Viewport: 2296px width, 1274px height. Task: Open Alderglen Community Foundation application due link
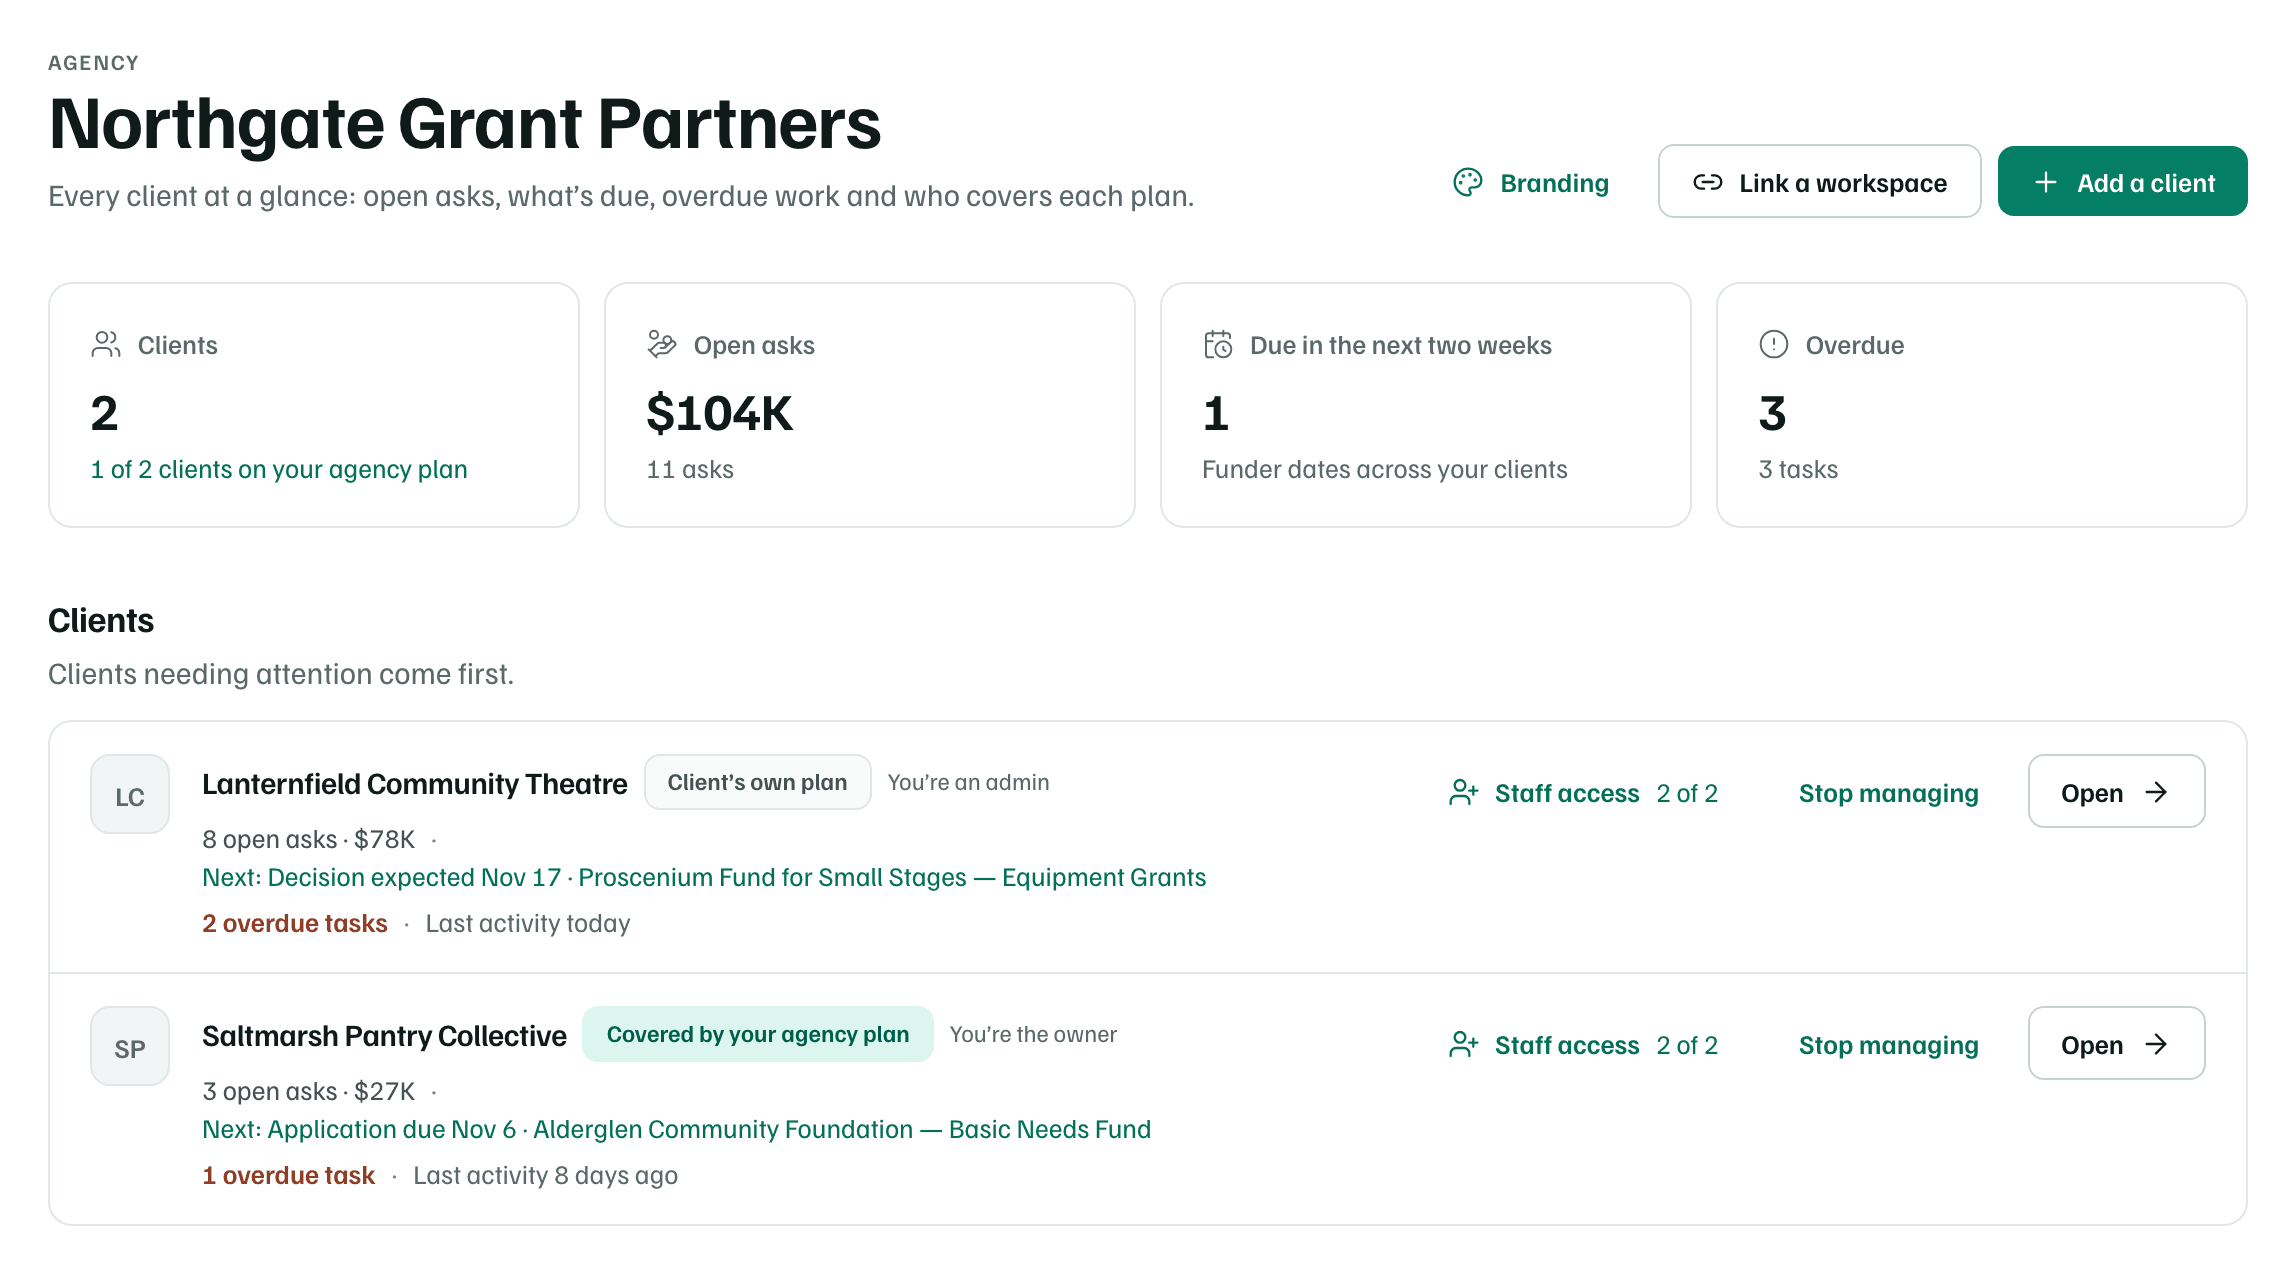coord(676,1129)
